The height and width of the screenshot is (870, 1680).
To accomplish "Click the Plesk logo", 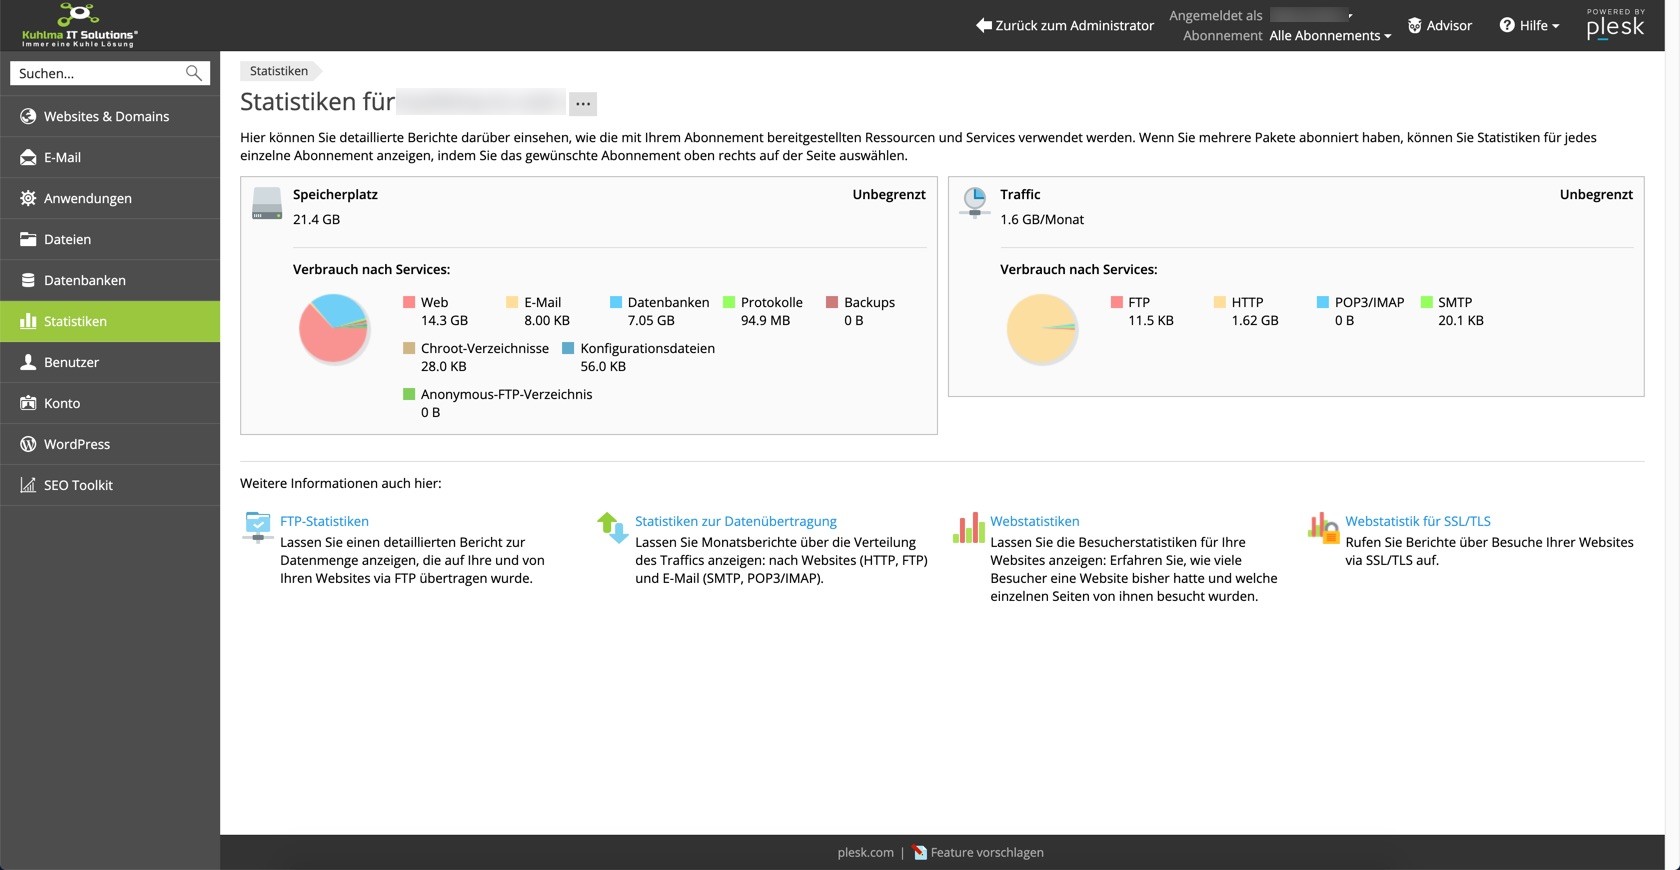I will pyautogui.click(x=1614, y=25).
